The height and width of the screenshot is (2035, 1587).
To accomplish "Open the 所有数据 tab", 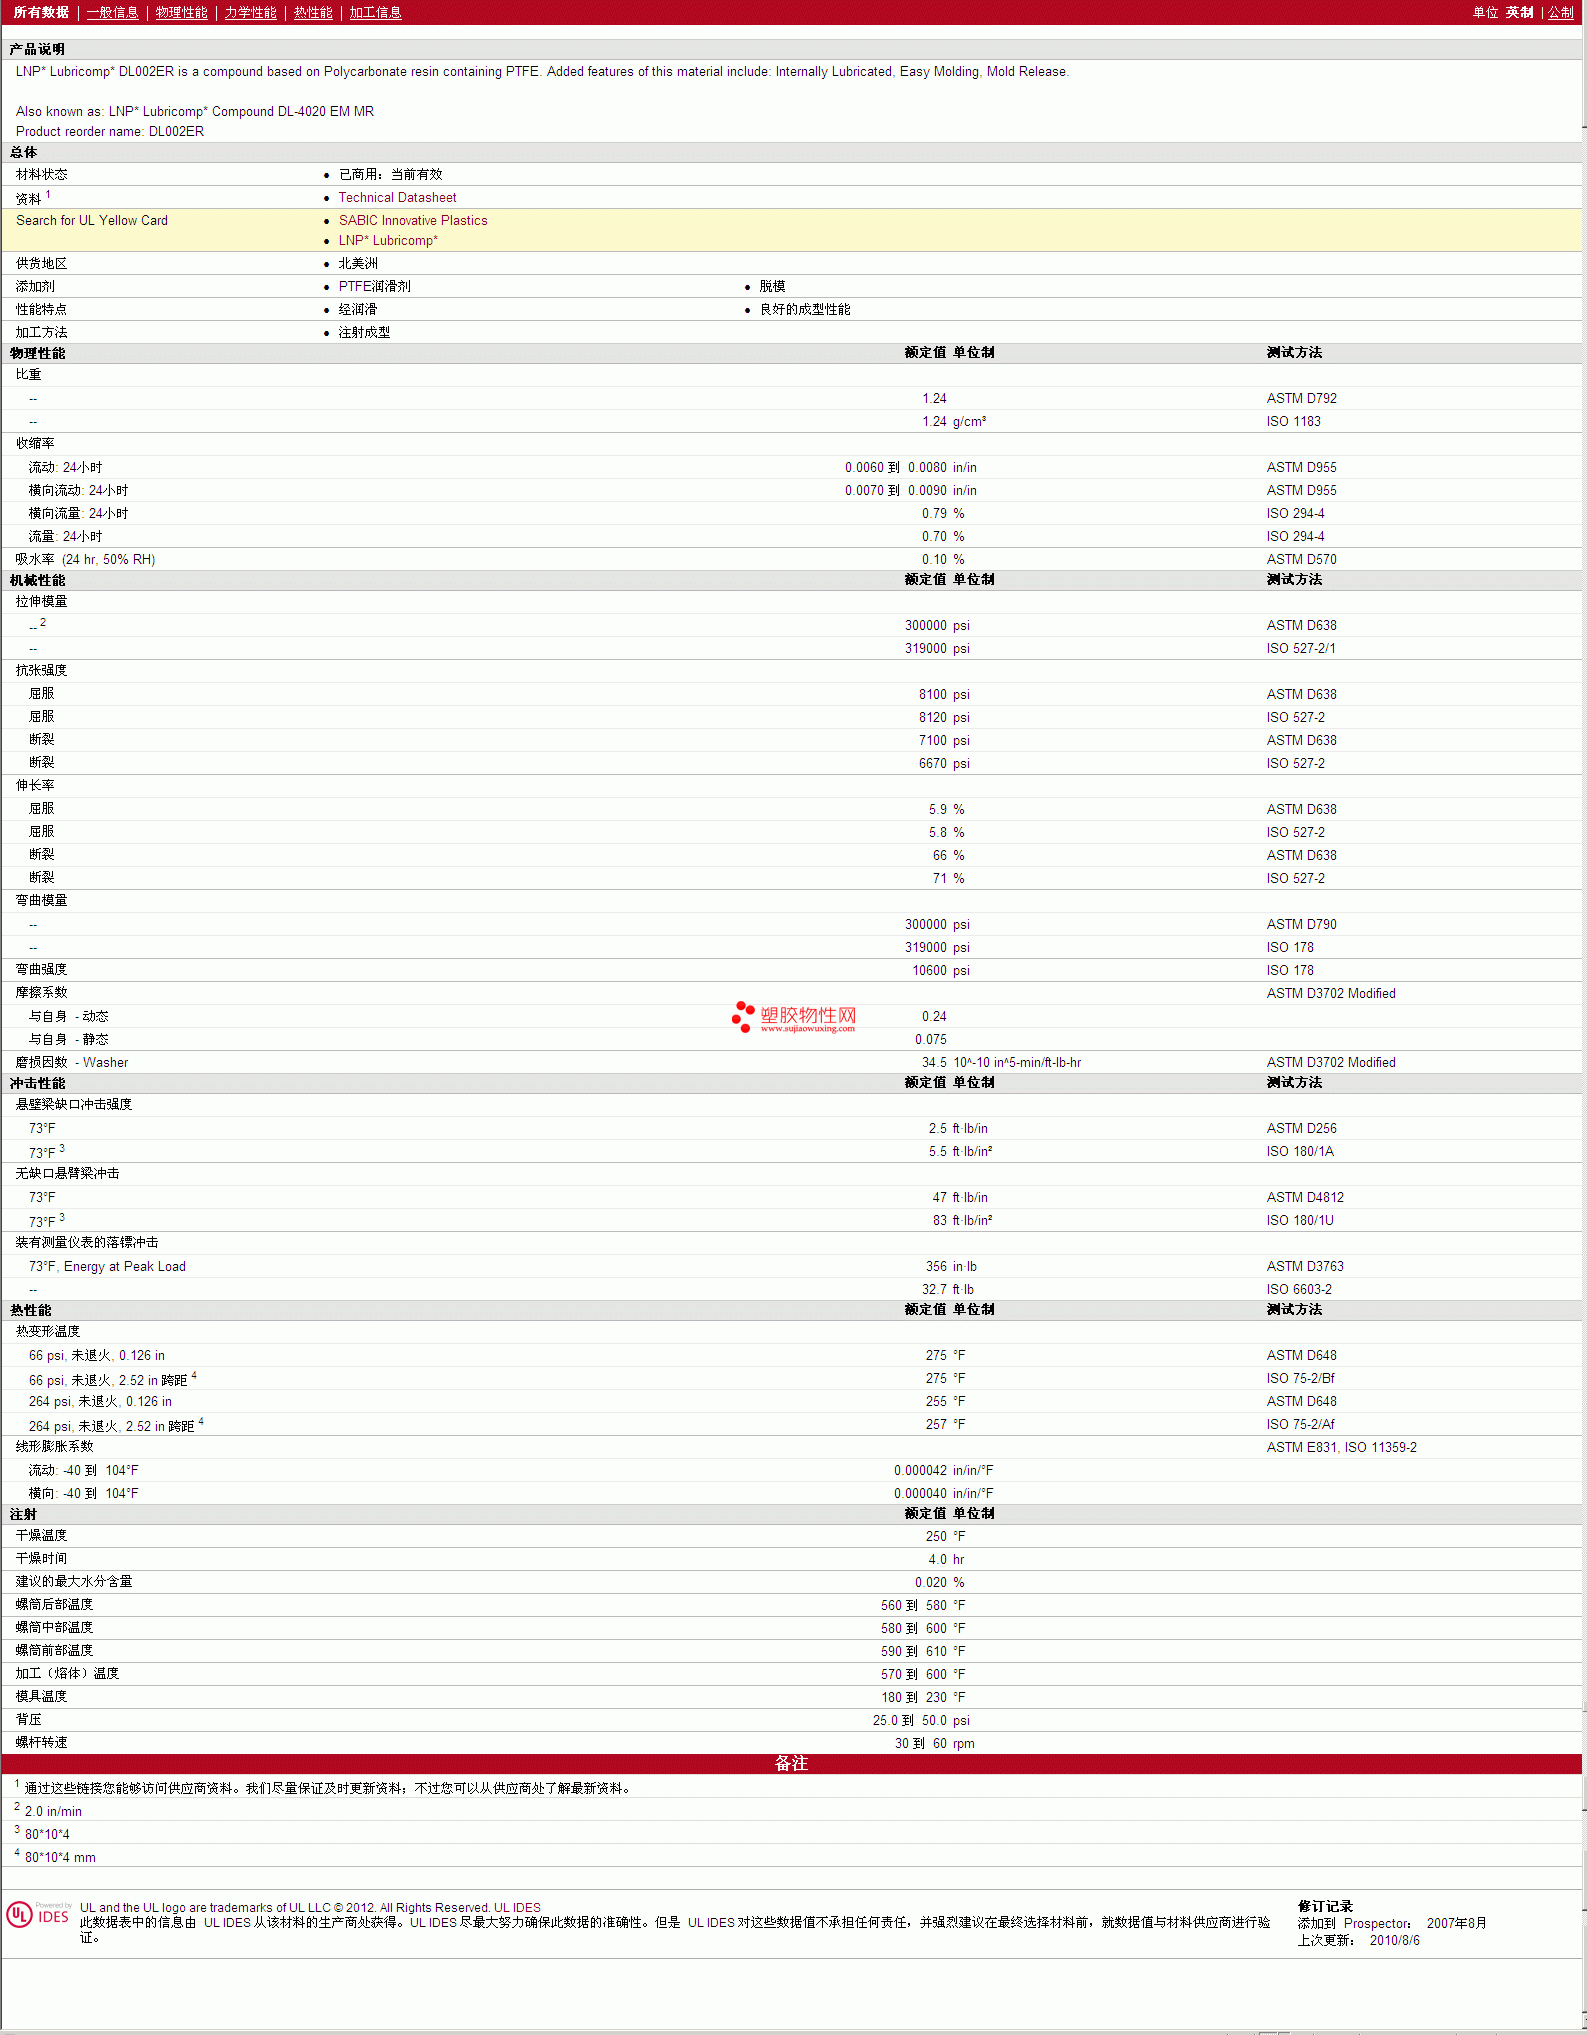I will tap(41, 12).
